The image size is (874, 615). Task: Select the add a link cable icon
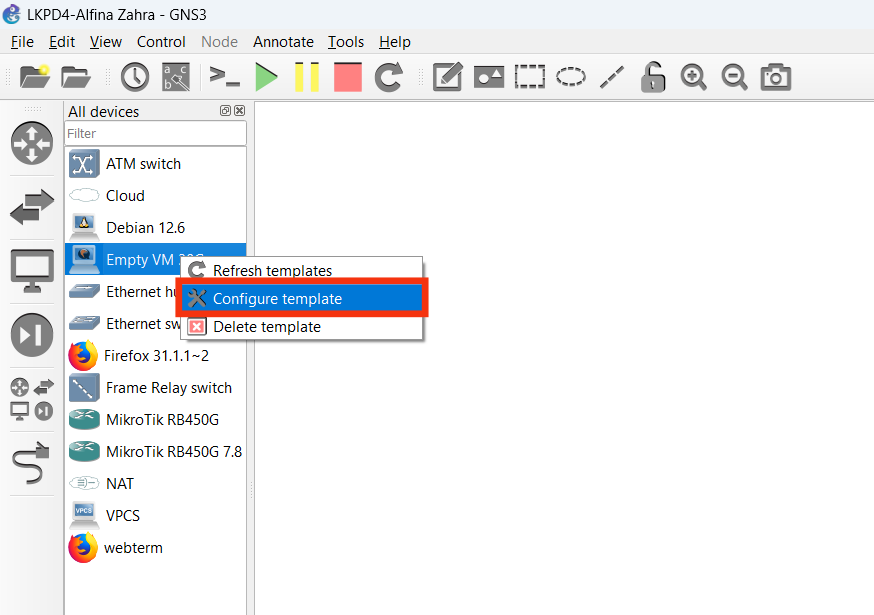point(32,464)
